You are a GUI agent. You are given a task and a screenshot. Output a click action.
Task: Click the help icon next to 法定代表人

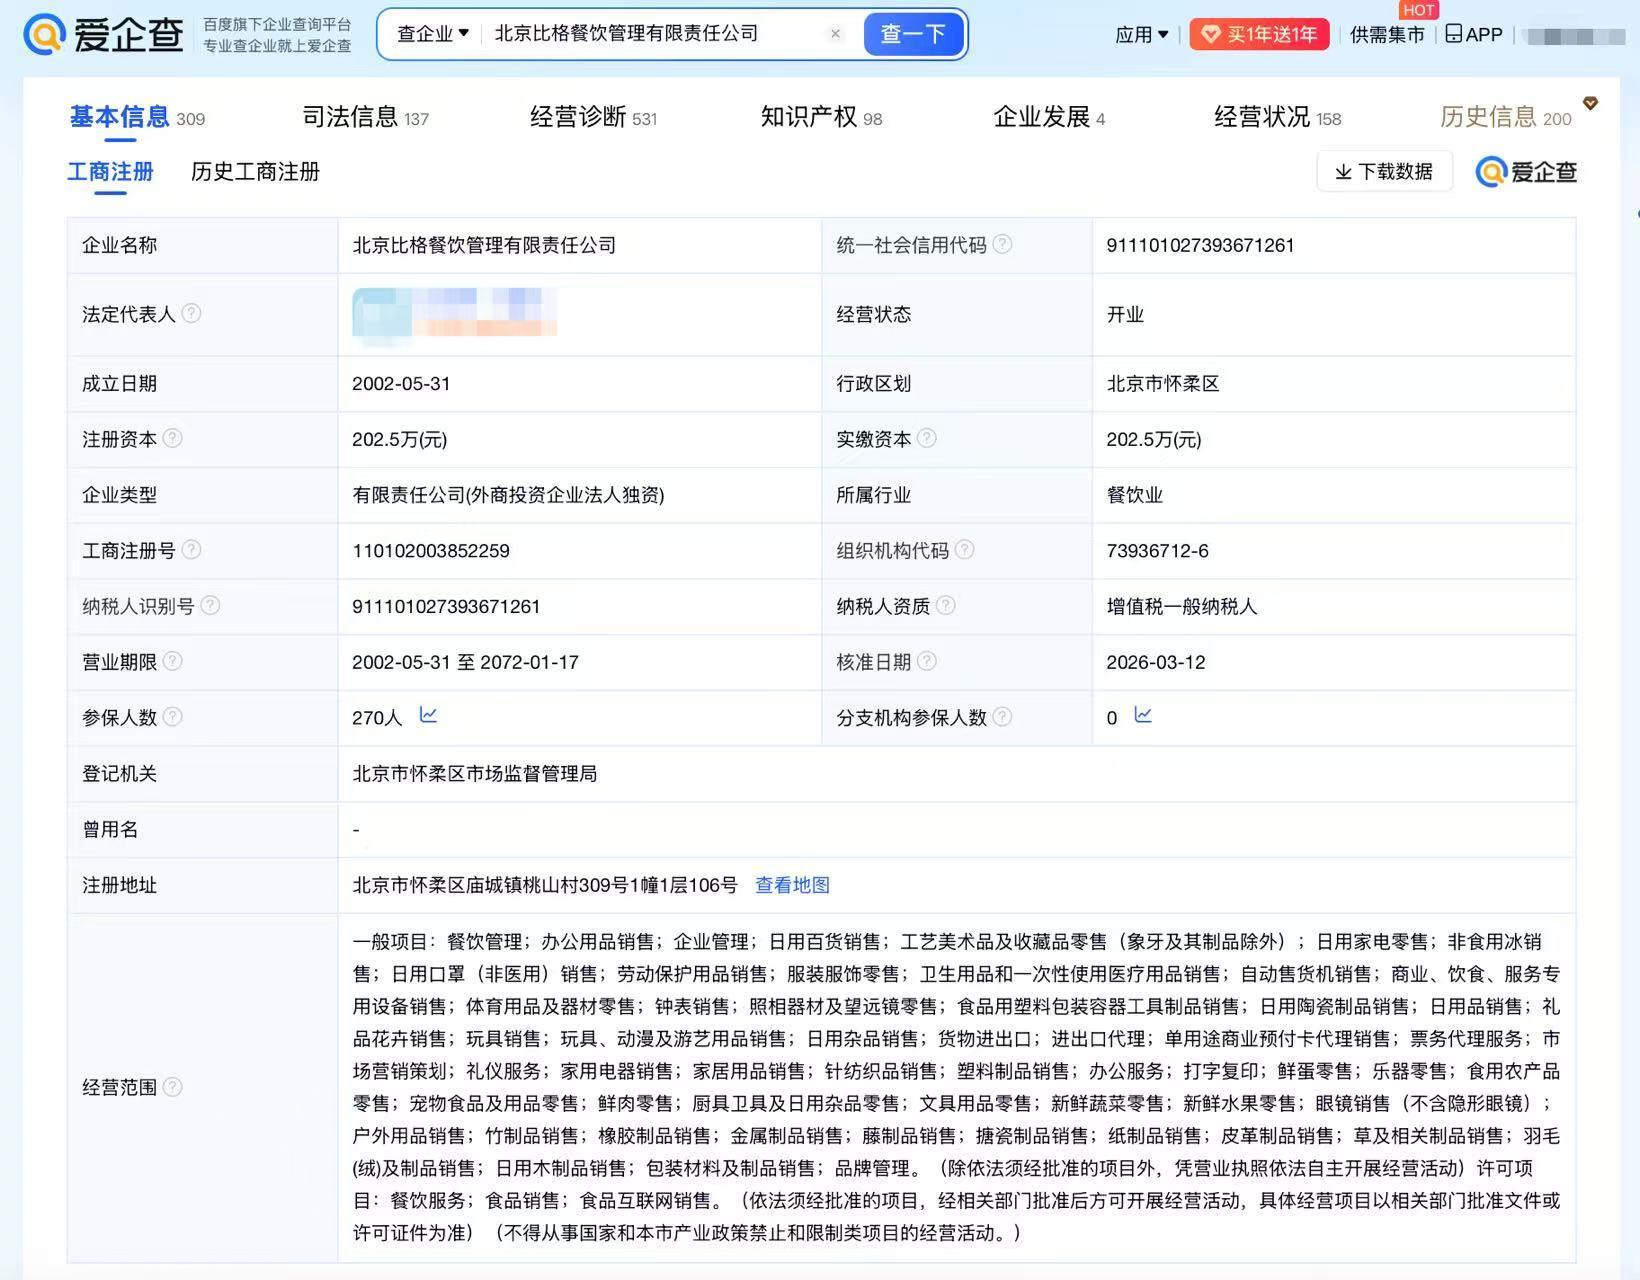[x=191, y=313]
